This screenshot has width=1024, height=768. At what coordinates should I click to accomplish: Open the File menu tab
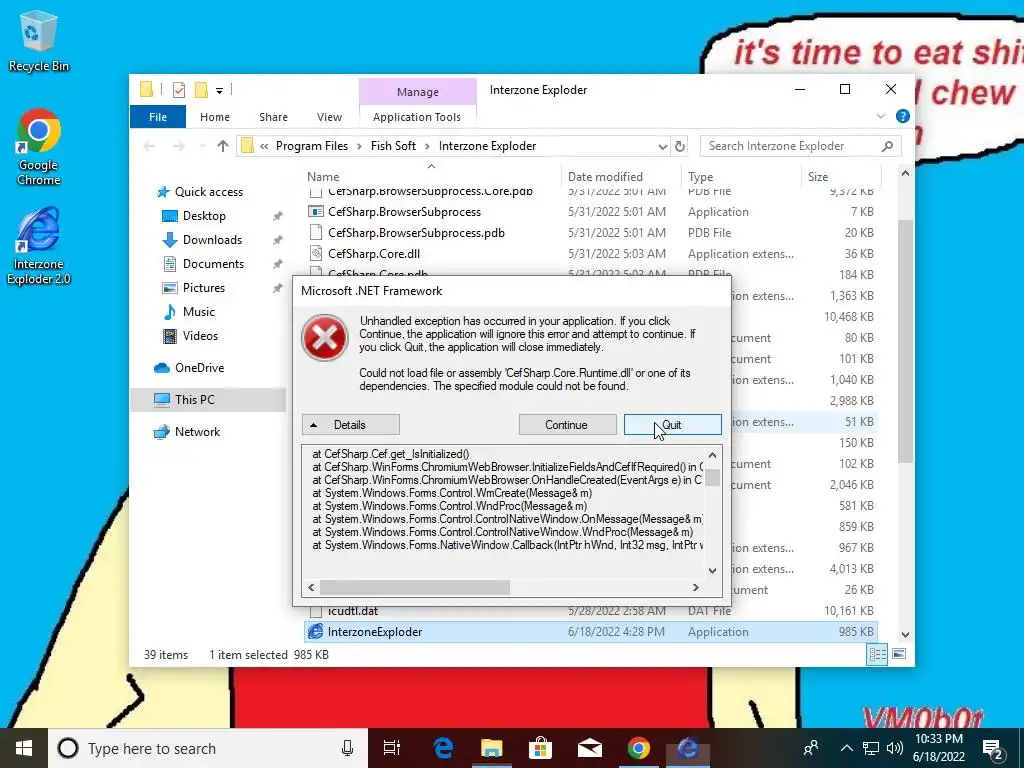coord(158,117)
